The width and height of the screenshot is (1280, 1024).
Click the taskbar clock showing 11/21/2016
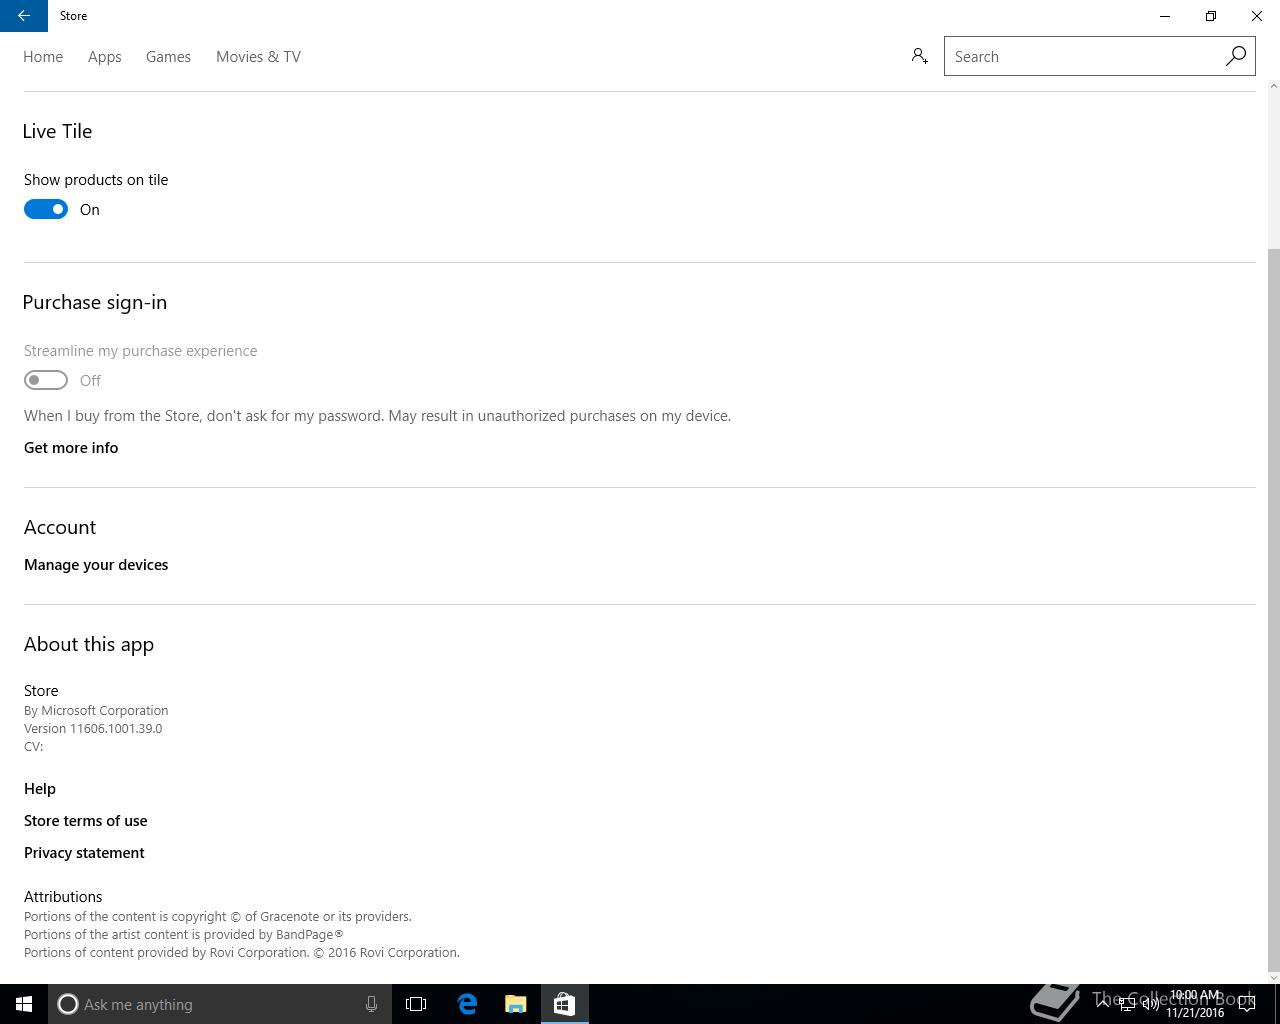(x=1195, y=1004)
